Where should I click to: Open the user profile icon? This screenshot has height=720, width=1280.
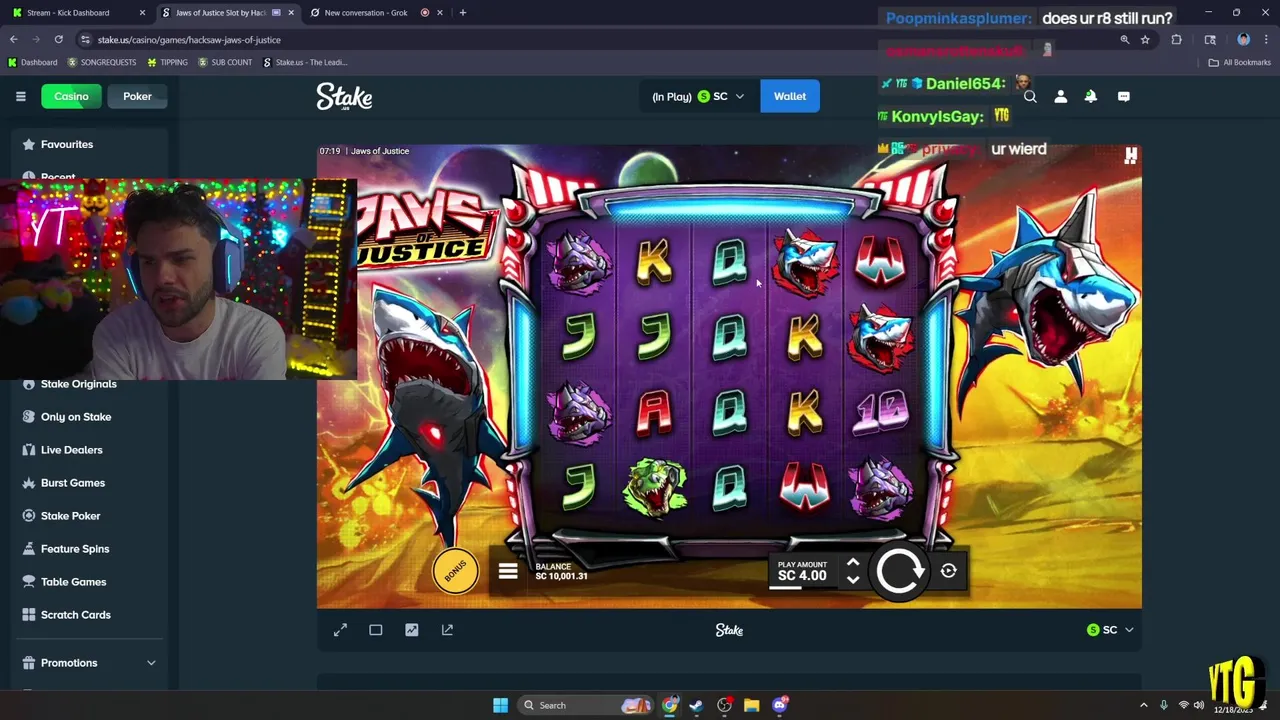(x=1060, y=97)
